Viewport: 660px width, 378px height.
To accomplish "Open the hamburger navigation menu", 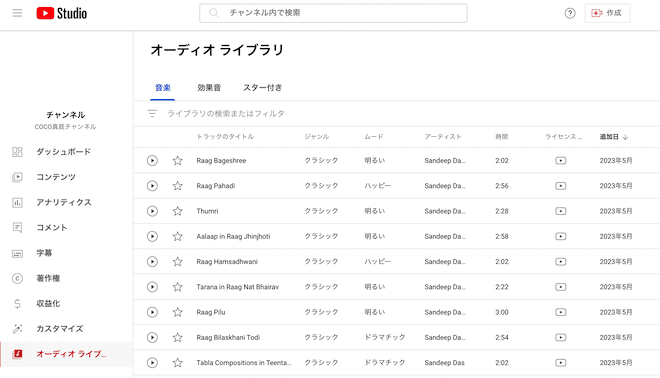I will pos(17,13).
